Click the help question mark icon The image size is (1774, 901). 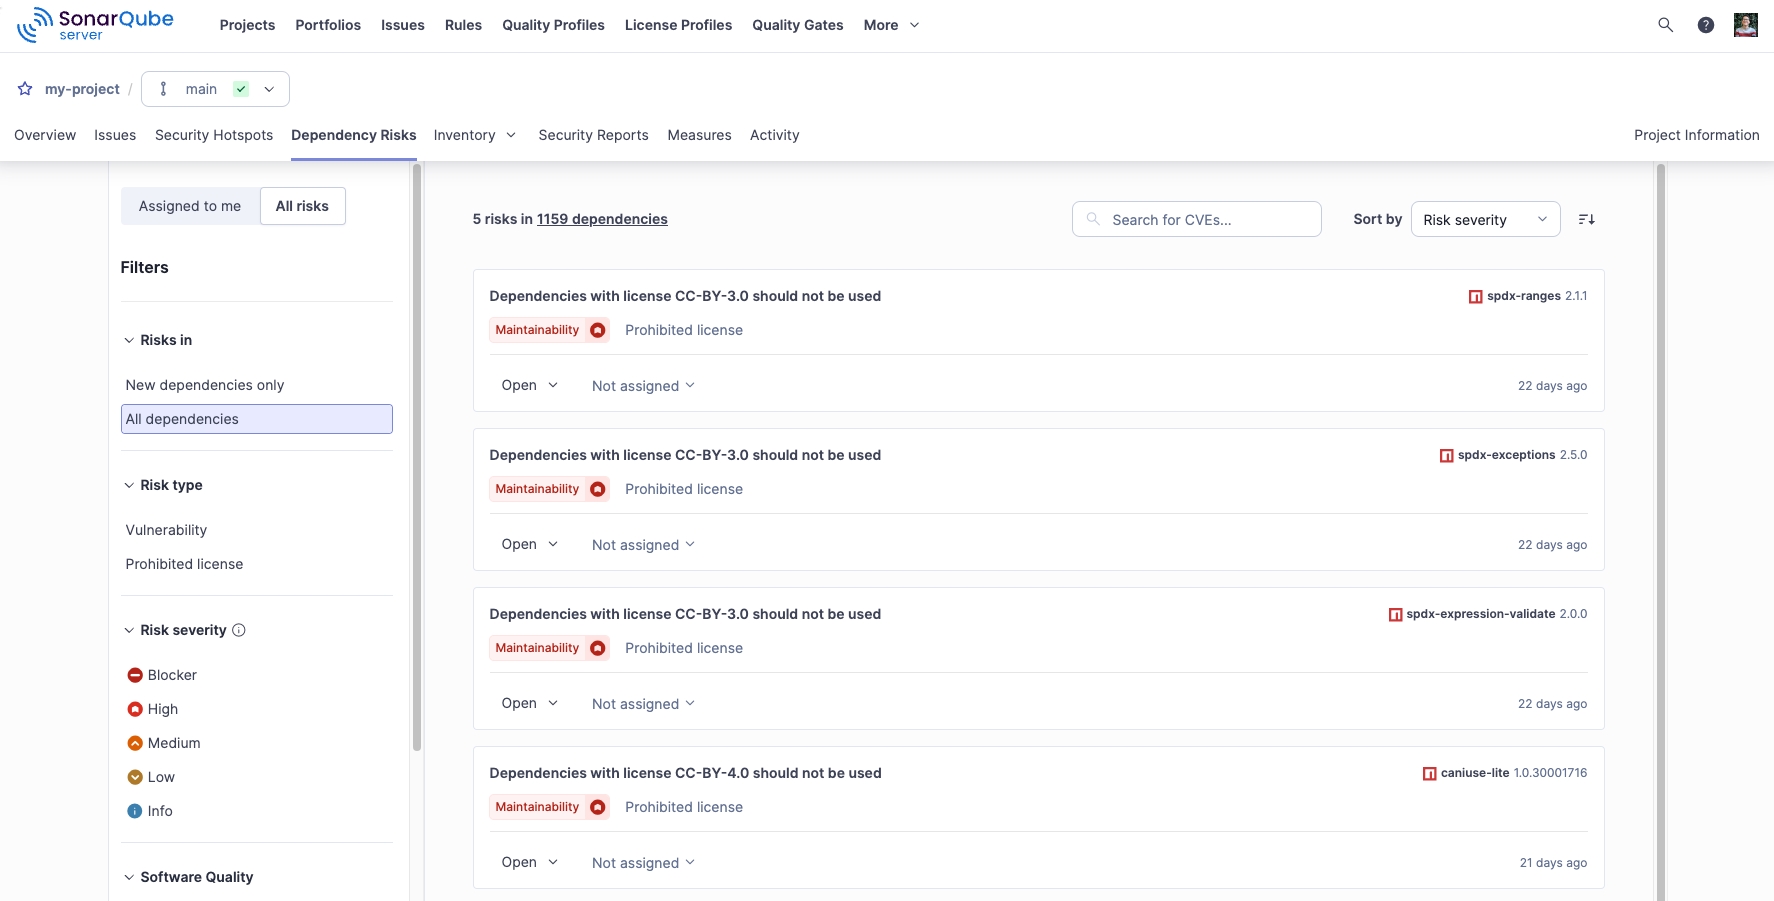tap(1706, 25)
